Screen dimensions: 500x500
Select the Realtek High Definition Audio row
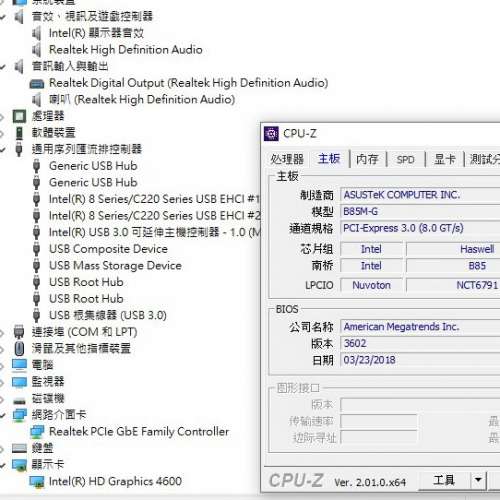(x=126, y=50)
